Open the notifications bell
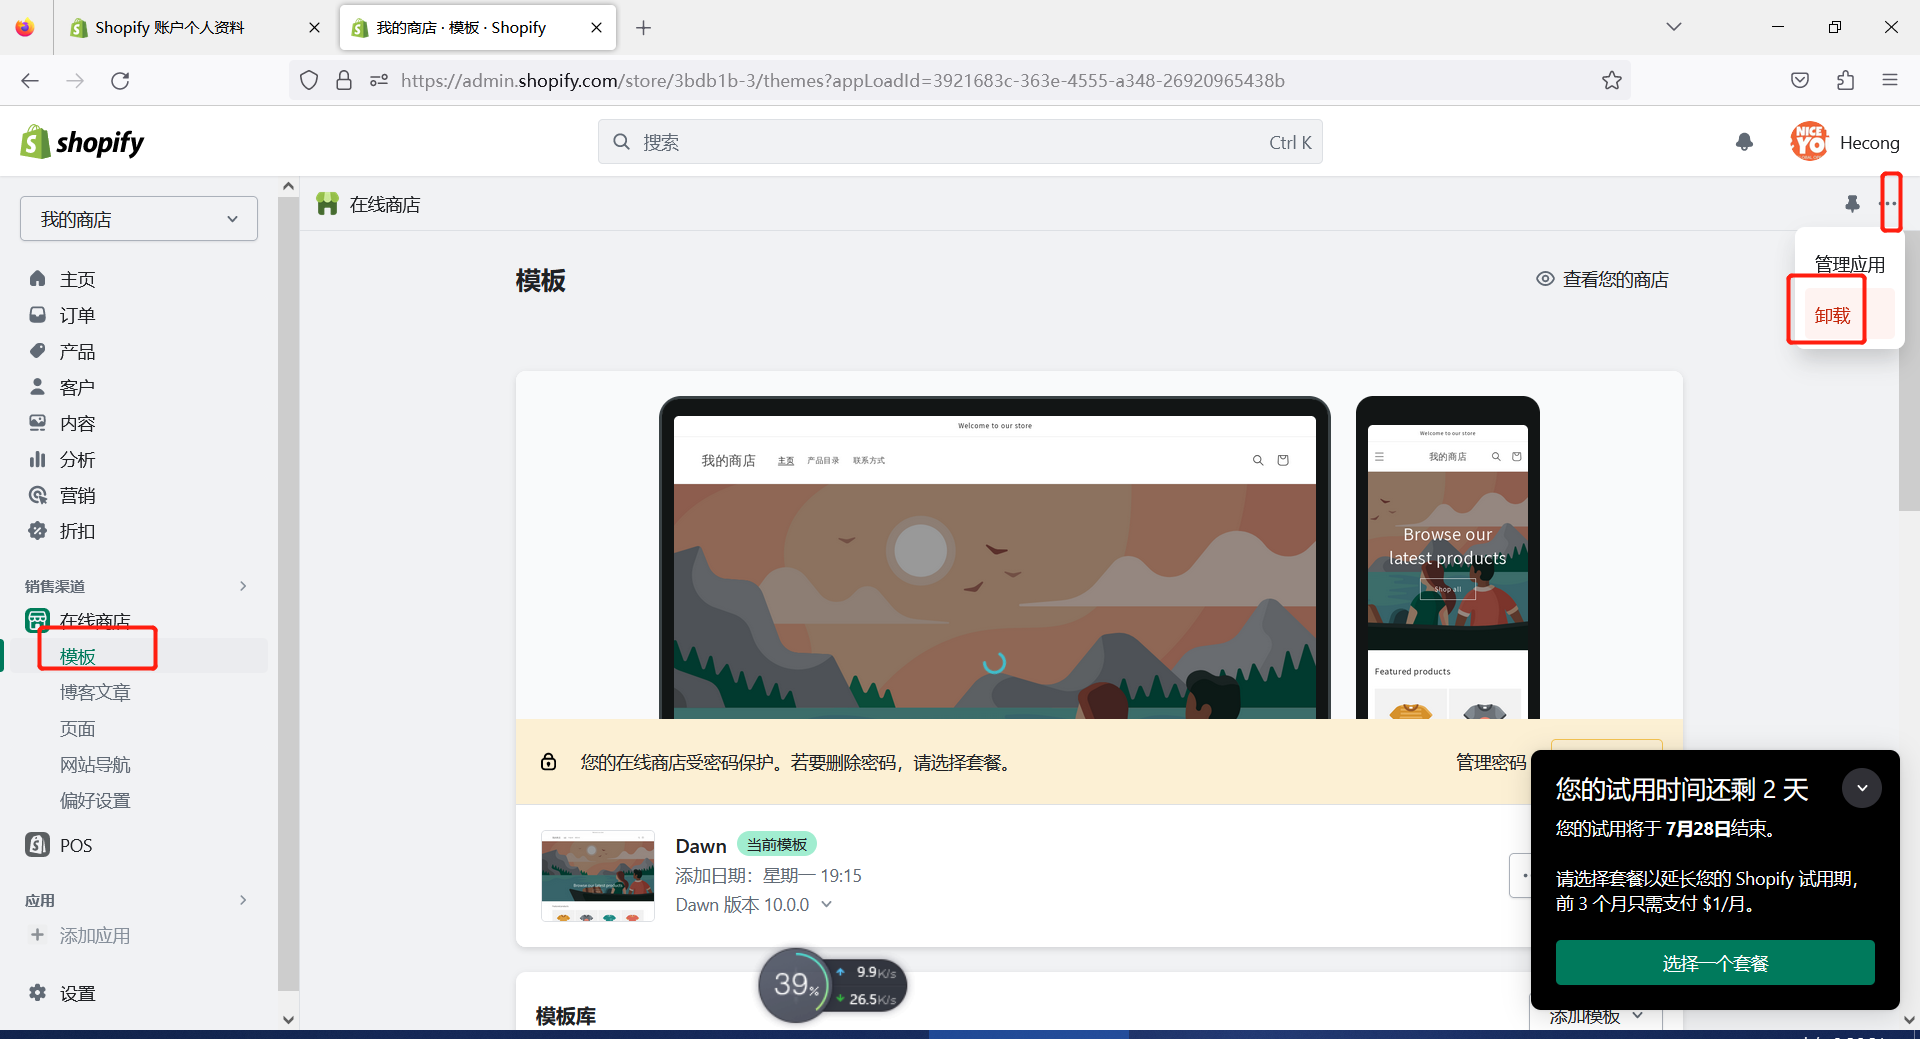 pos(1744,142)
